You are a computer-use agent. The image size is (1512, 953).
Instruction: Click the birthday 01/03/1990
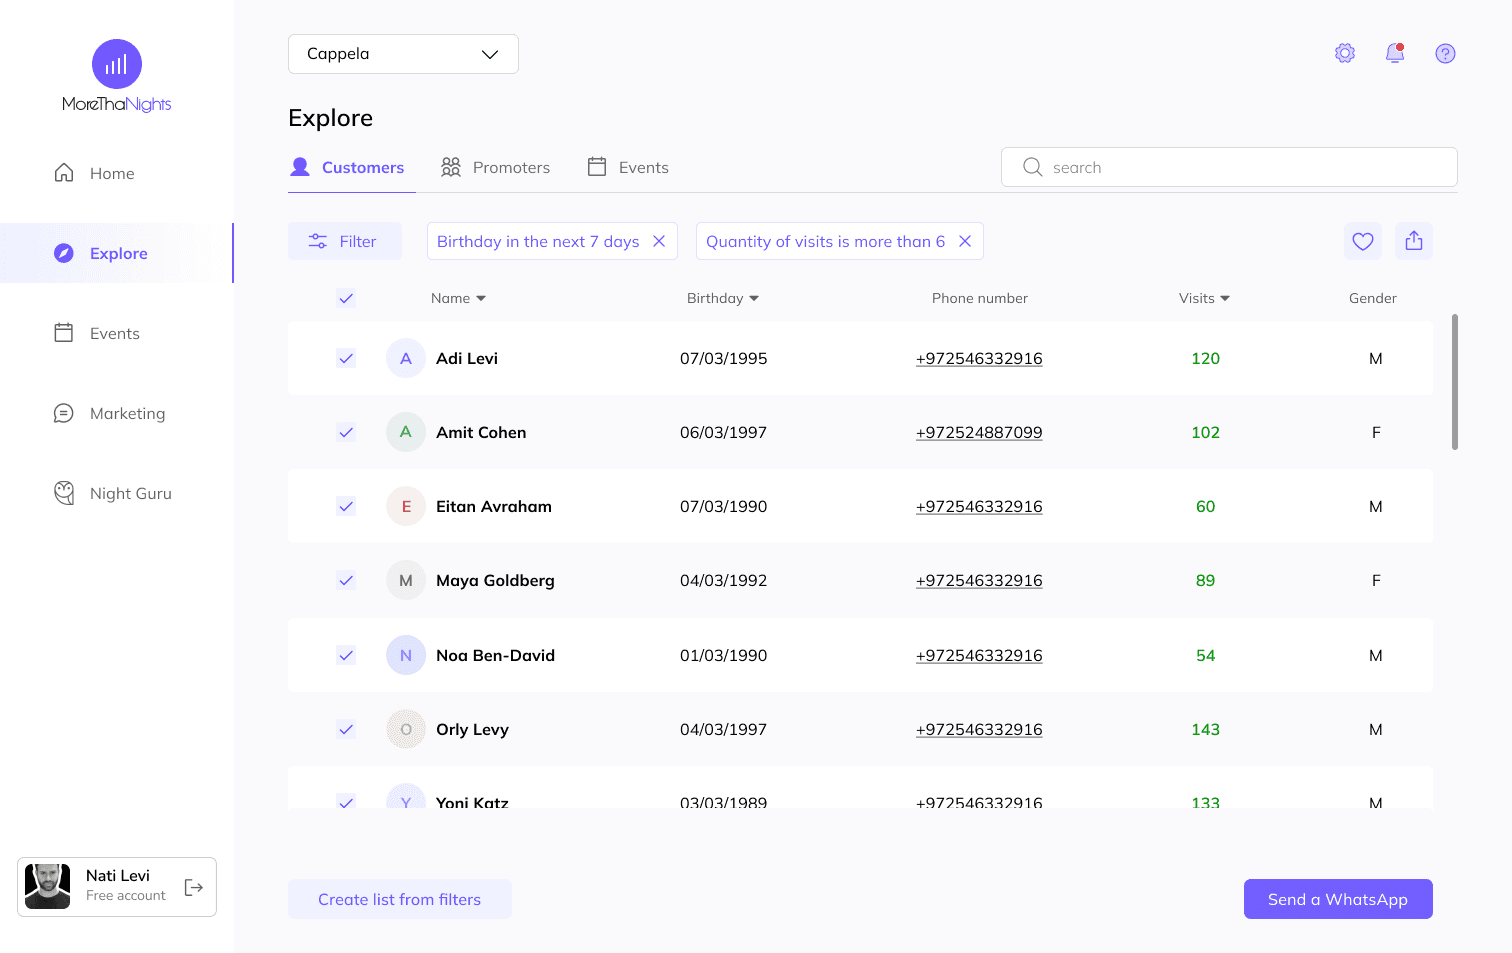click(723, 655)
